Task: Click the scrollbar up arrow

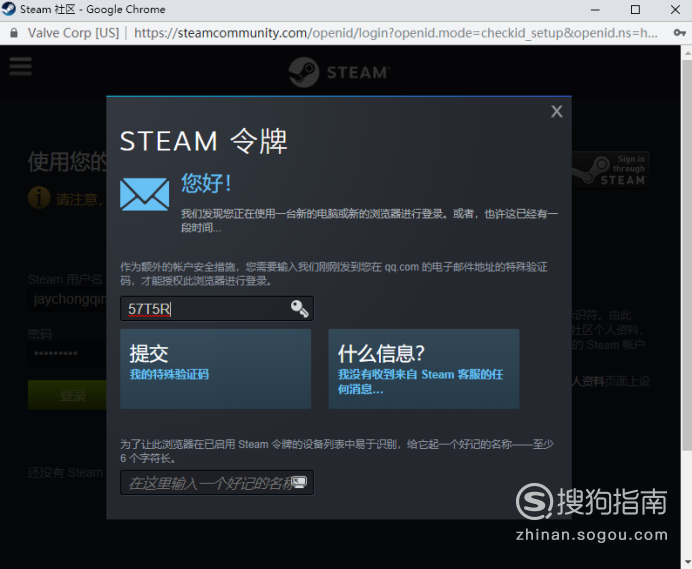Action: click(687, 53)
